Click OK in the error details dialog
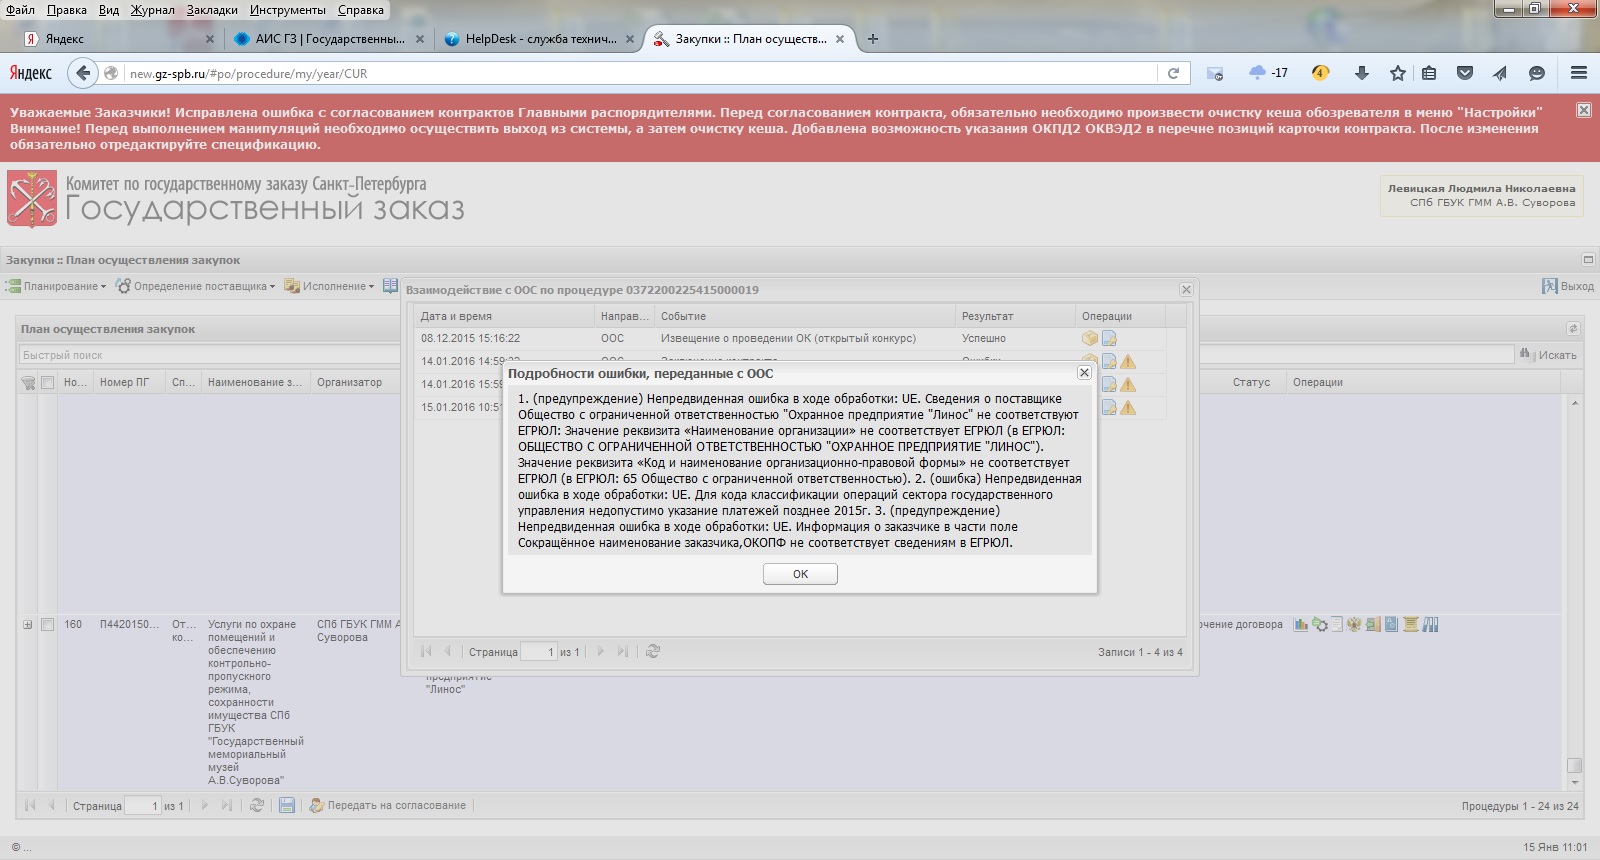Image resolution: width=1600 pixels, height=860 pixels. (x=800, y=574)
